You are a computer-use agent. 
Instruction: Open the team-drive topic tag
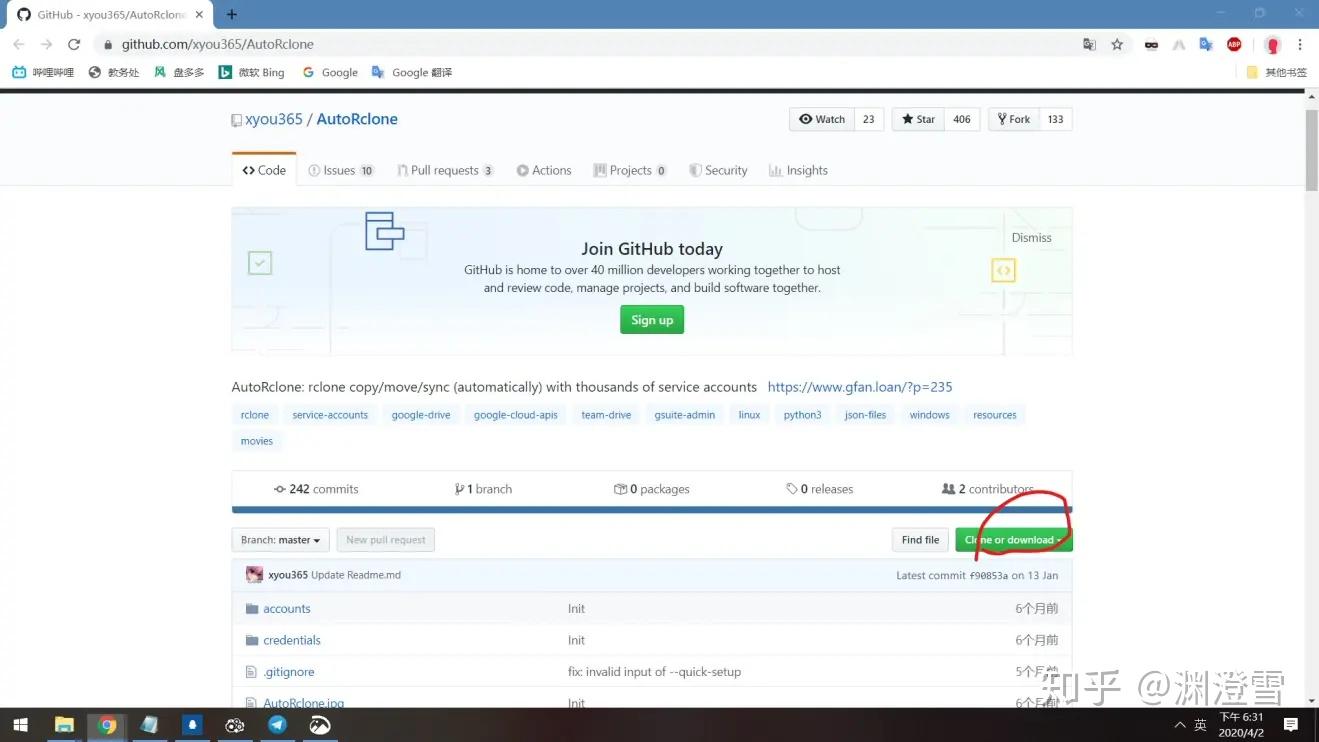[606, 415]
